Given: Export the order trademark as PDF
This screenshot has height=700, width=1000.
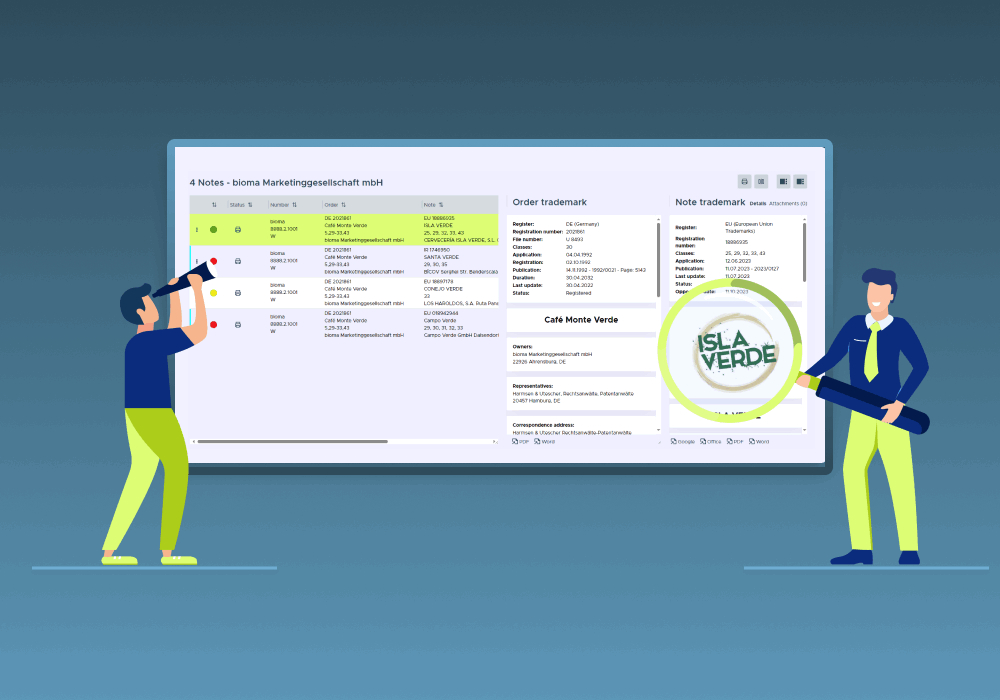Looking at the screenshot, I should pos(521,441).
